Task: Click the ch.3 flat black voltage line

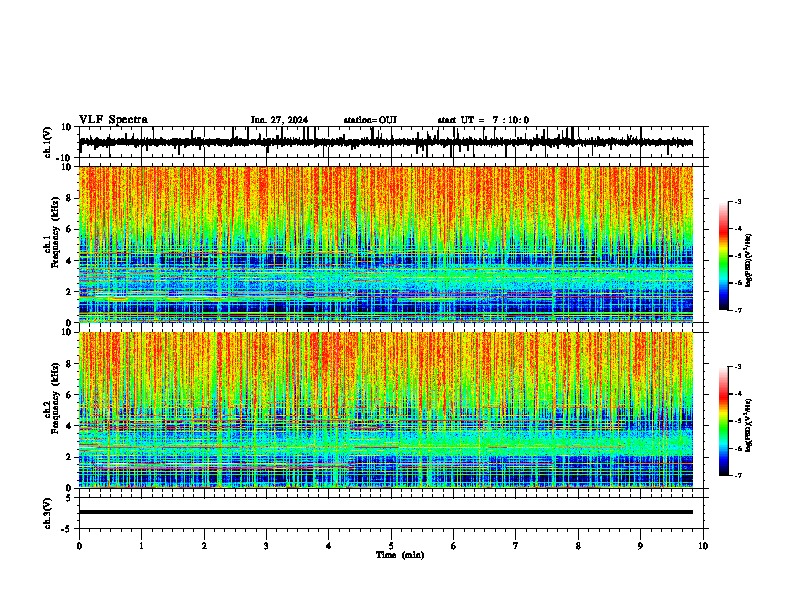Action: tap(386, 512)
